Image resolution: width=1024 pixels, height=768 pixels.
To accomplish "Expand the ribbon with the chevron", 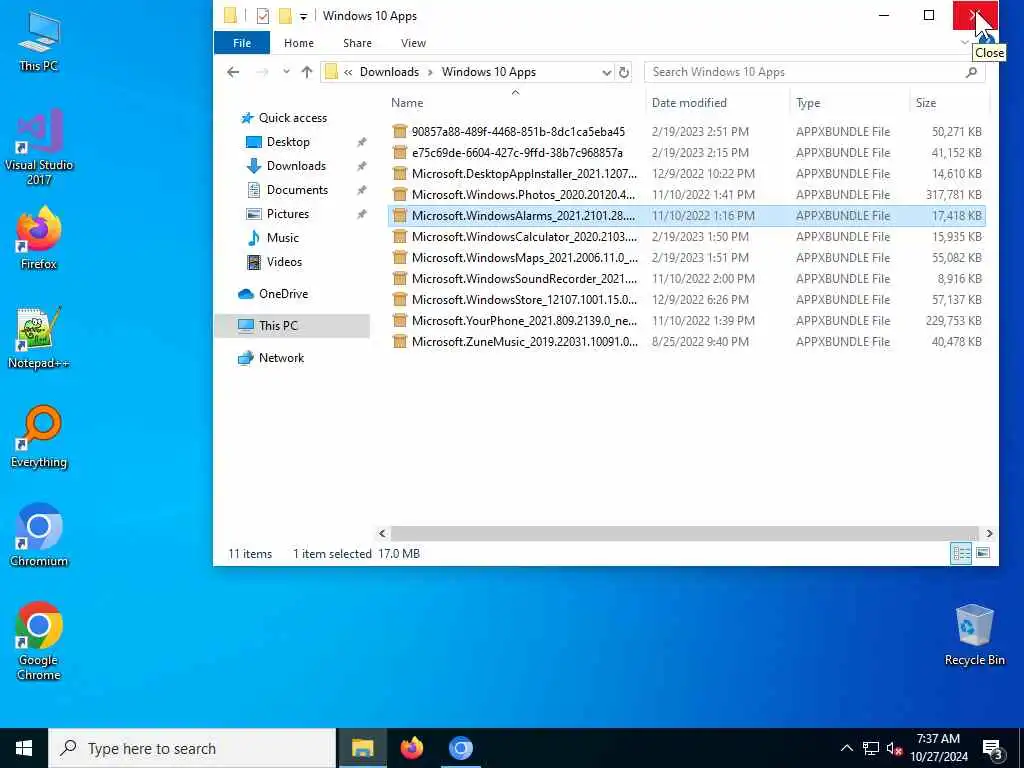I will click(x=965, y=42).
